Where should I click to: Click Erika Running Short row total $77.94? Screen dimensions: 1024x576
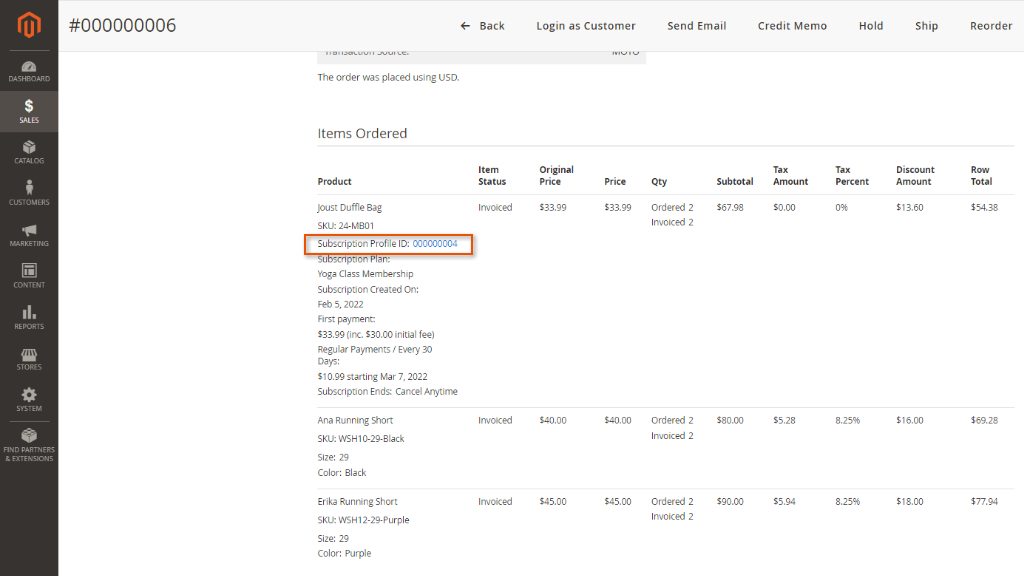pos(984,502)
